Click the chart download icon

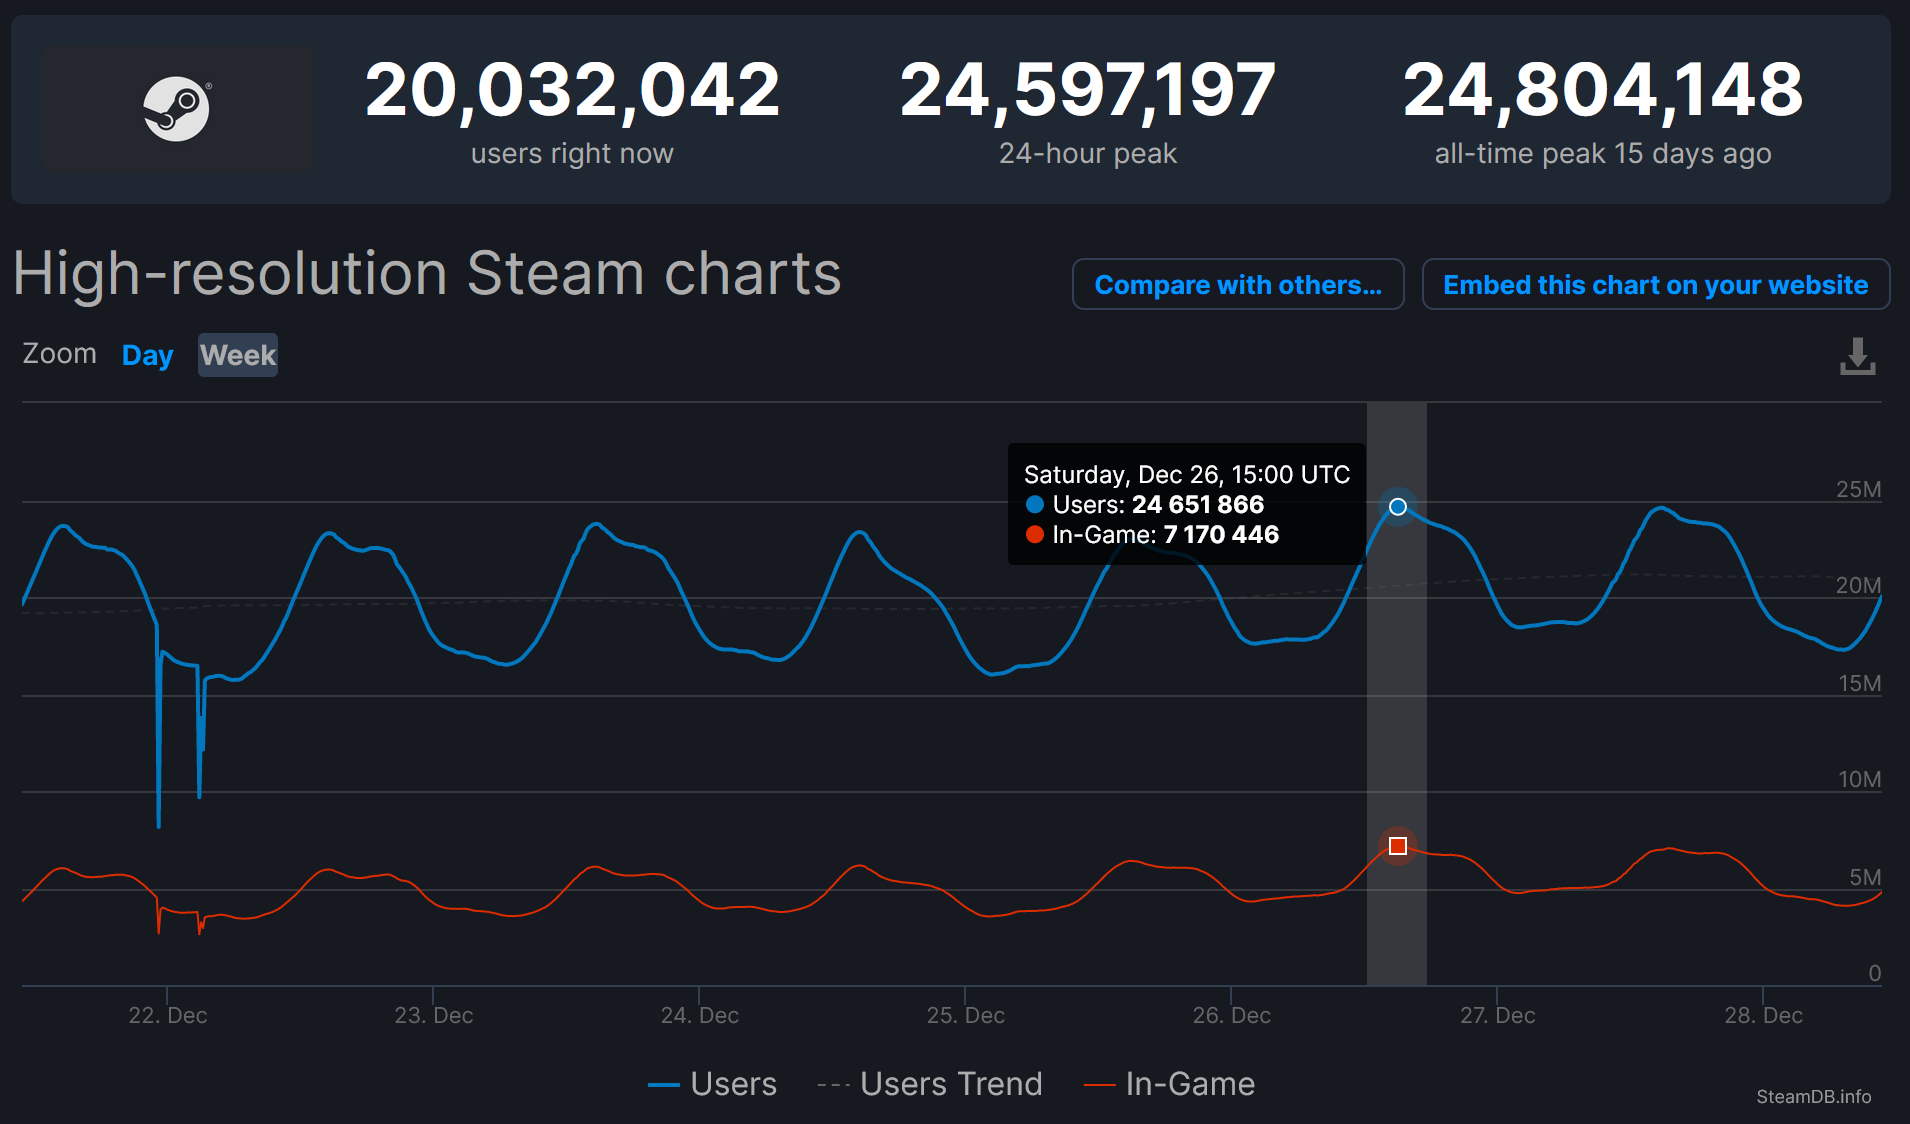tap(1859, 357)
